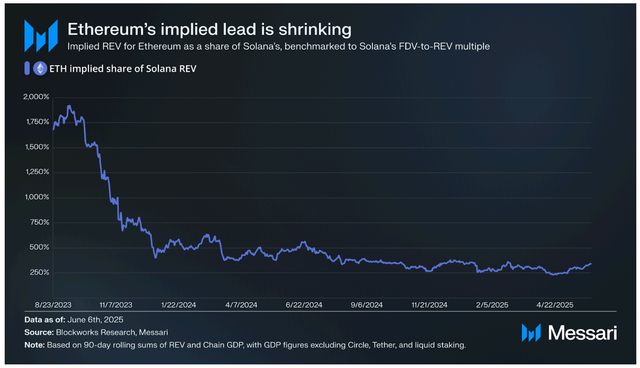Click the 4/7/2024 x-axis date
This screenshot has height=368, width=640.
[x=241, y=305]
